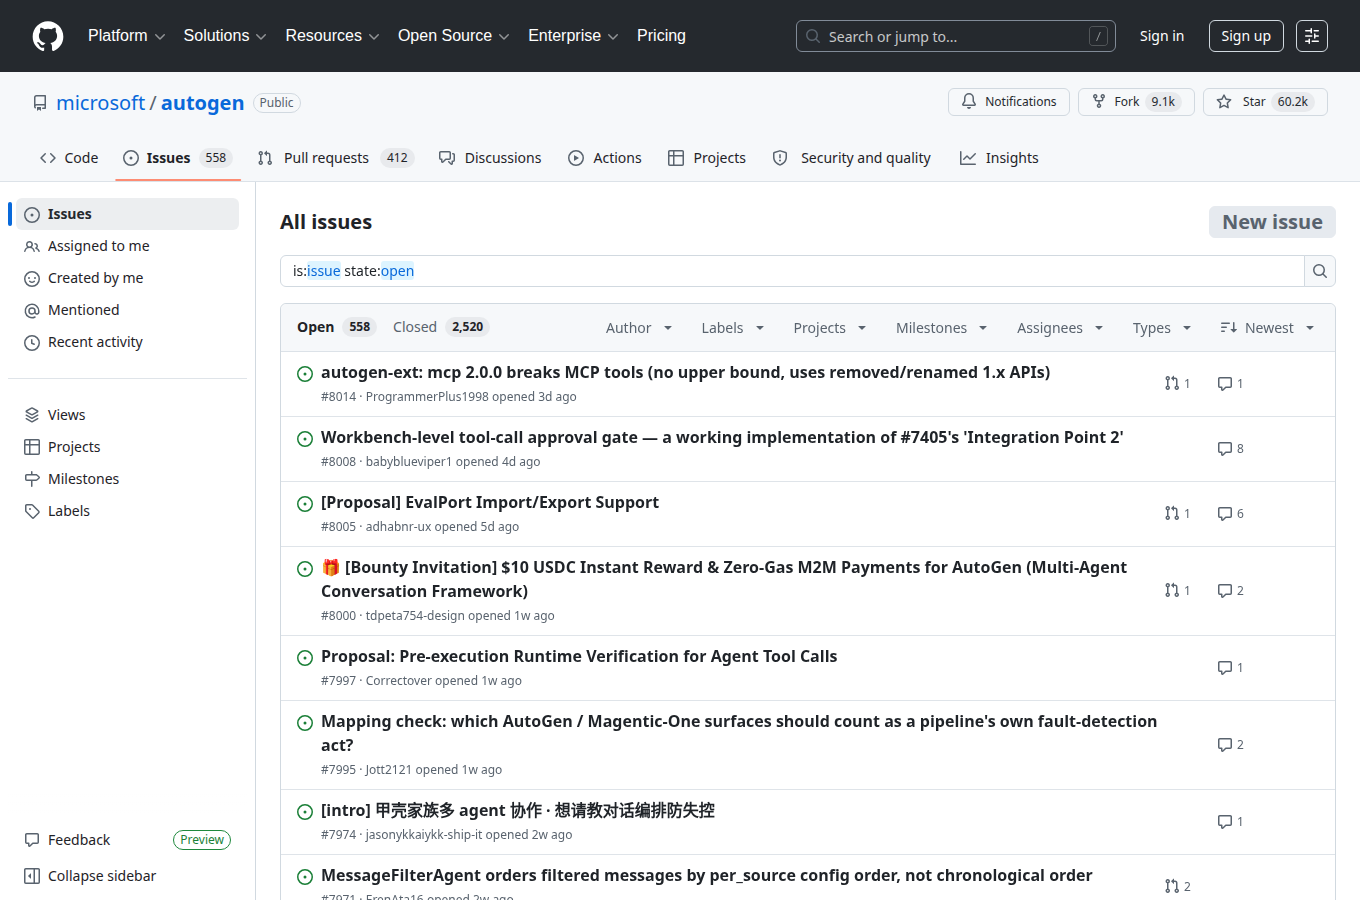
Task: Click linked pull request icon for issue #8014
Action: [1171, 383]
